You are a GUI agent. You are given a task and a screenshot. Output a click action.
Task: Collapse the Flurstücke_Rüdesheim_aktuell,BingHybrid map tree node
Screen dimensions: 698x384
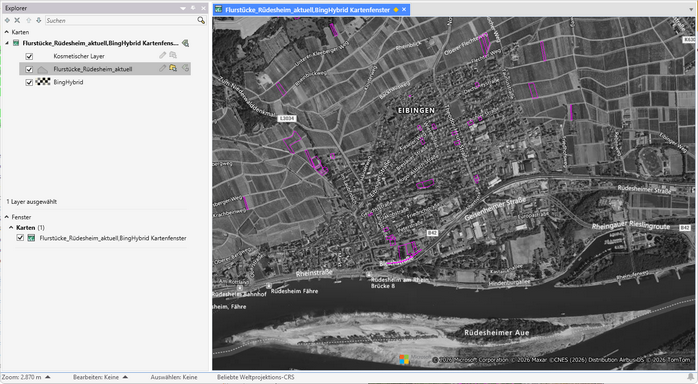tap(7, 43)
